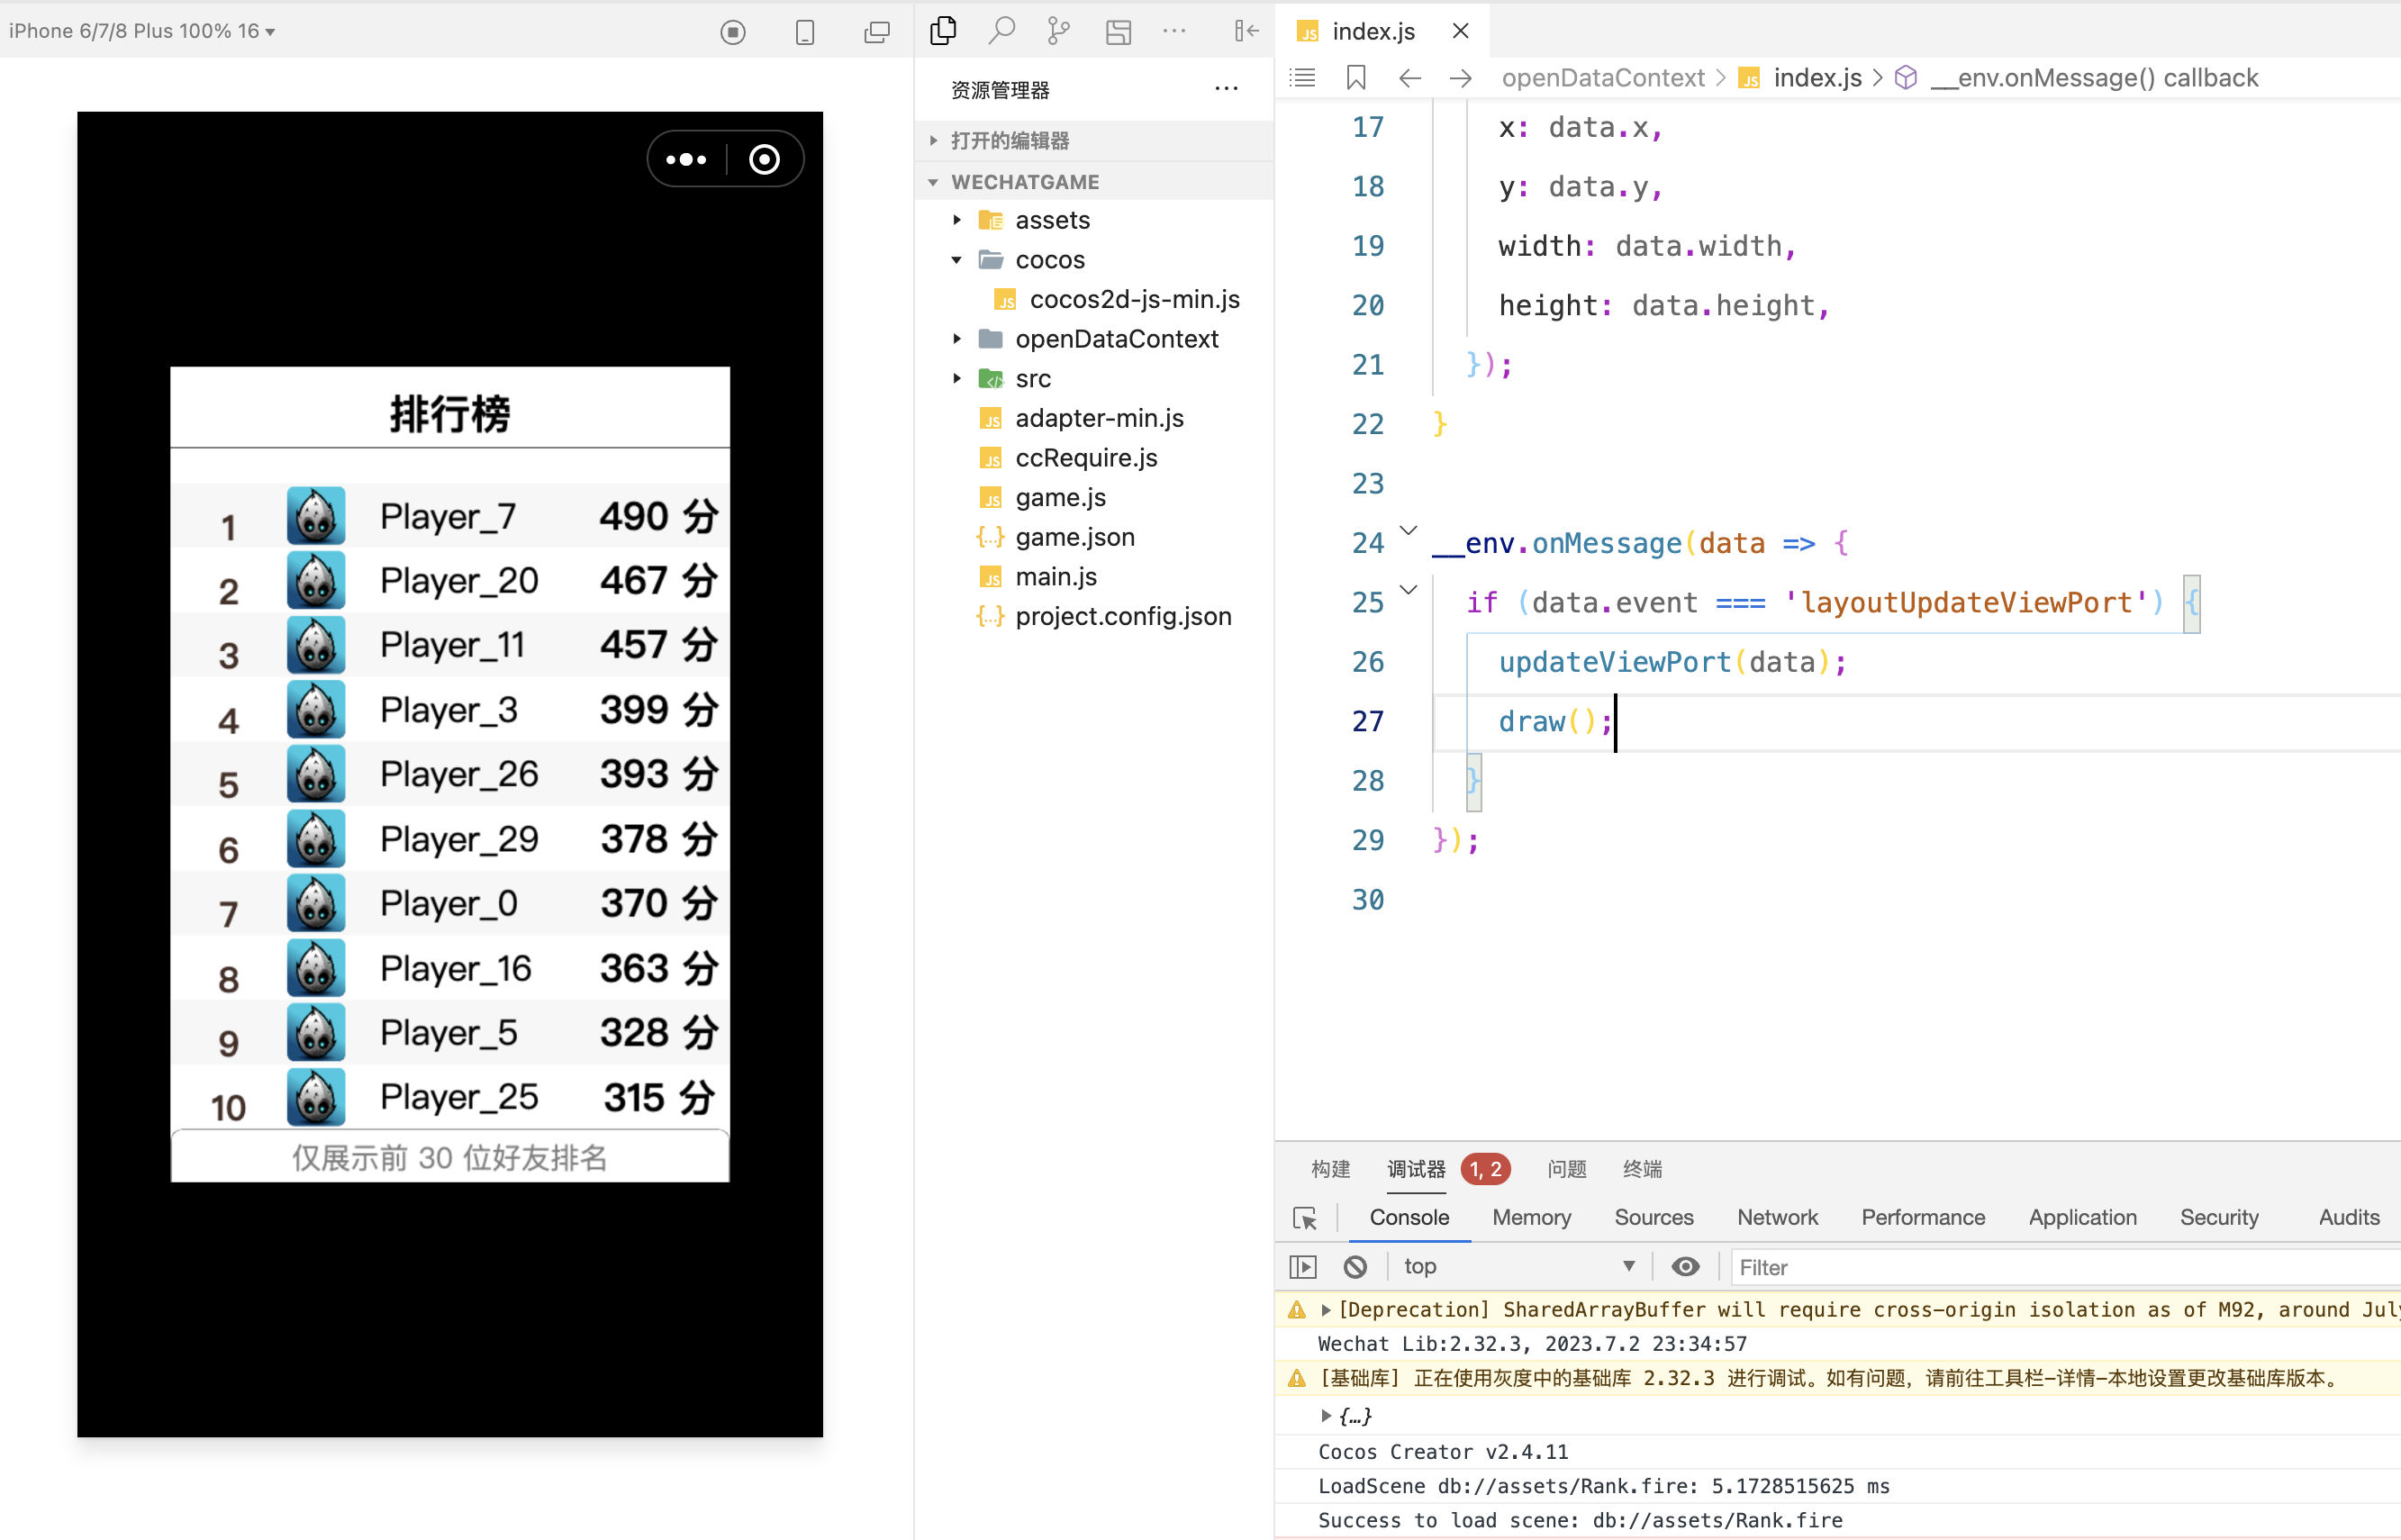Click the editor layout split icon
Image resolution: width=2401 pixels, height=1540 pixels.
1118,32
